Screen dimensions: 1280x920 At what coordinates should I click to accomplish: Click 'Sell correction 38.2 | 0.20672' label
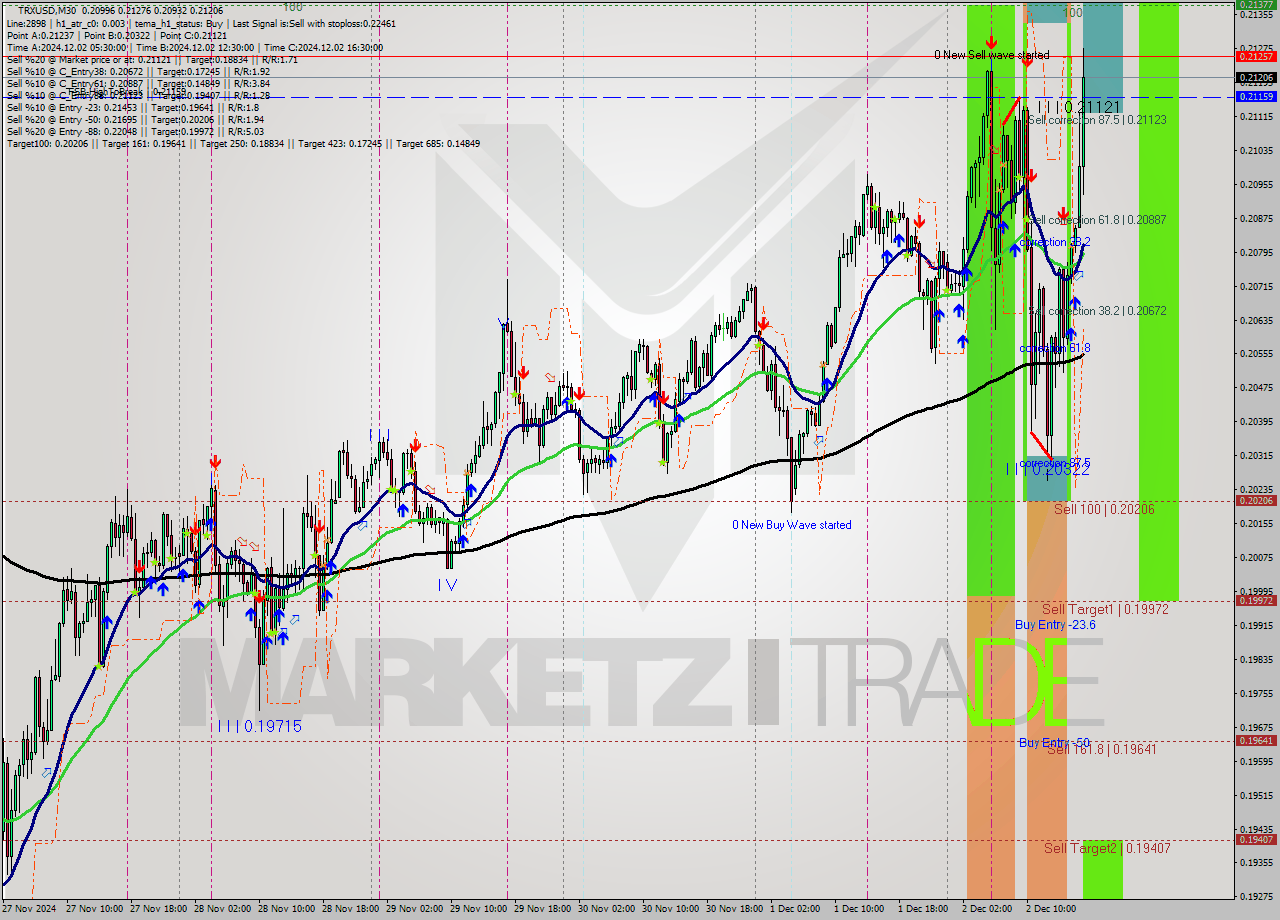(x=1097, y=311)
